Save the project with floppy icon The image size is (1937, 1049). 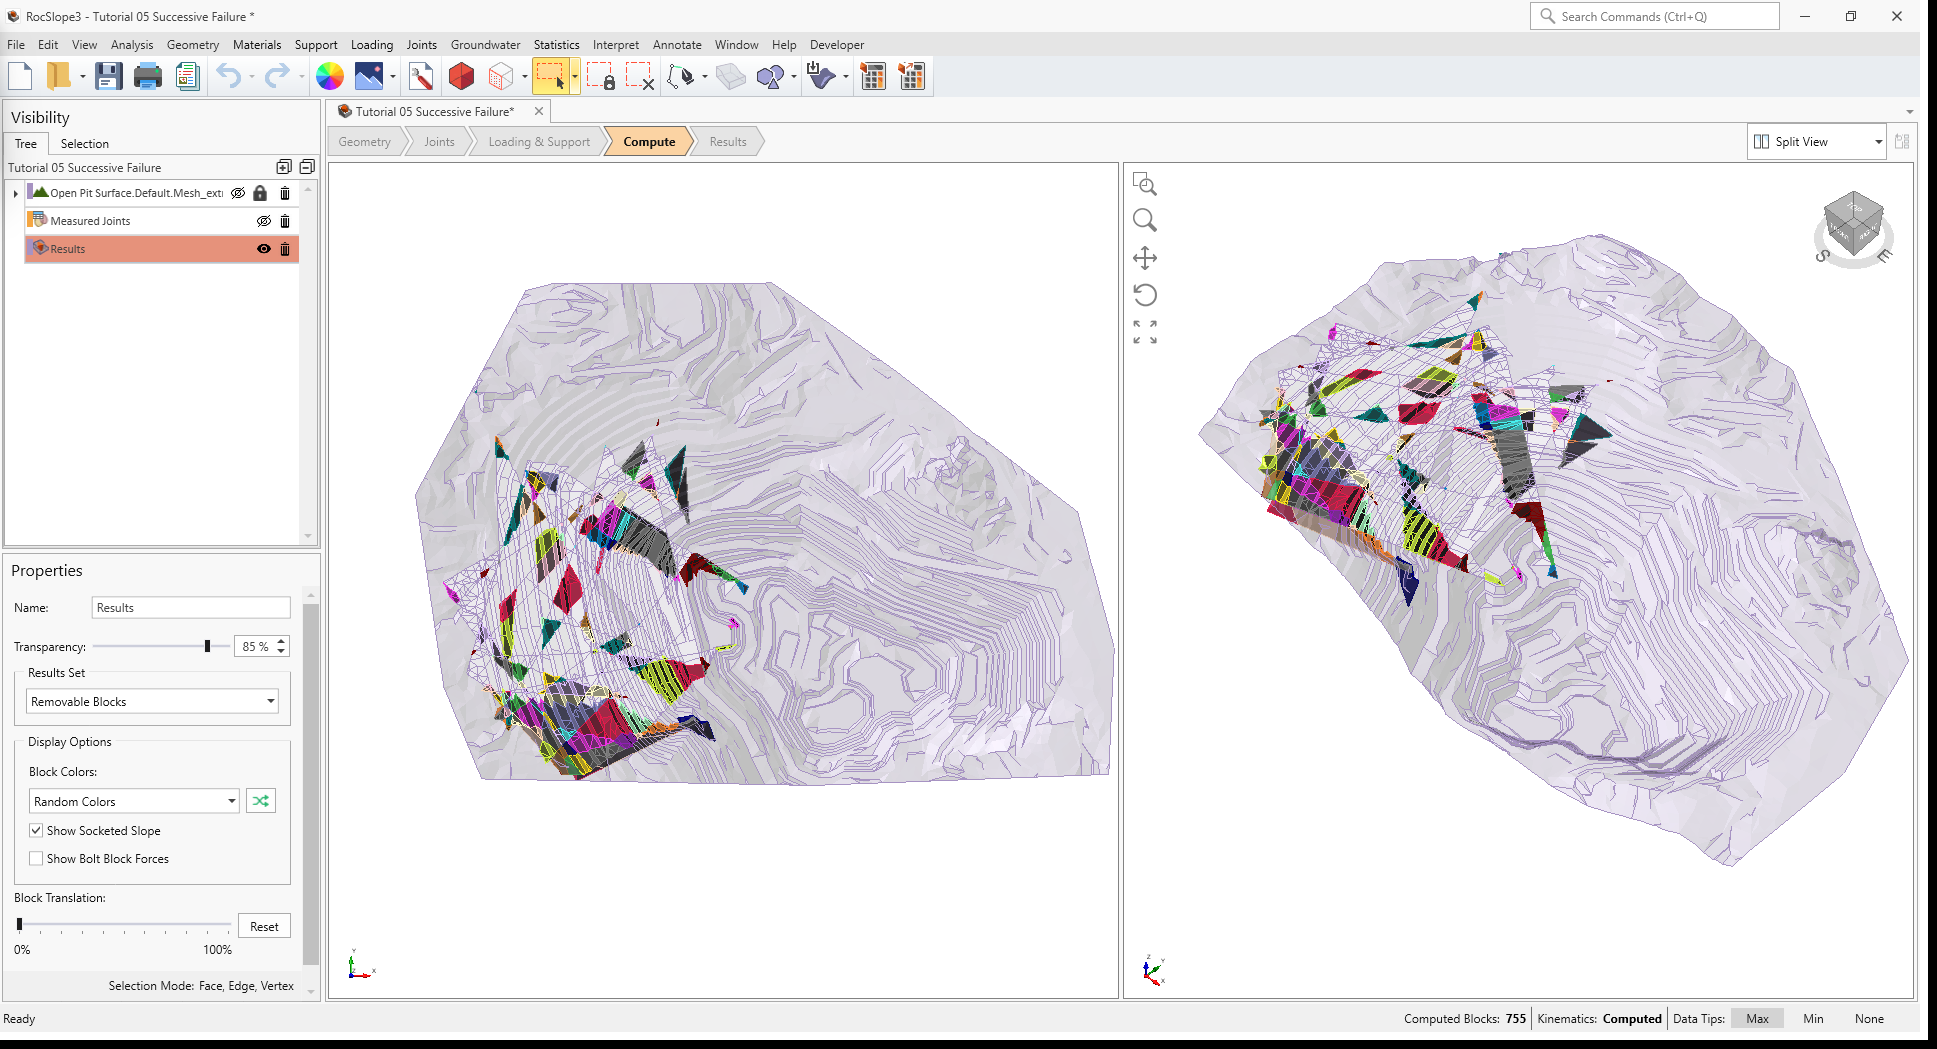(x=108, y=76)
